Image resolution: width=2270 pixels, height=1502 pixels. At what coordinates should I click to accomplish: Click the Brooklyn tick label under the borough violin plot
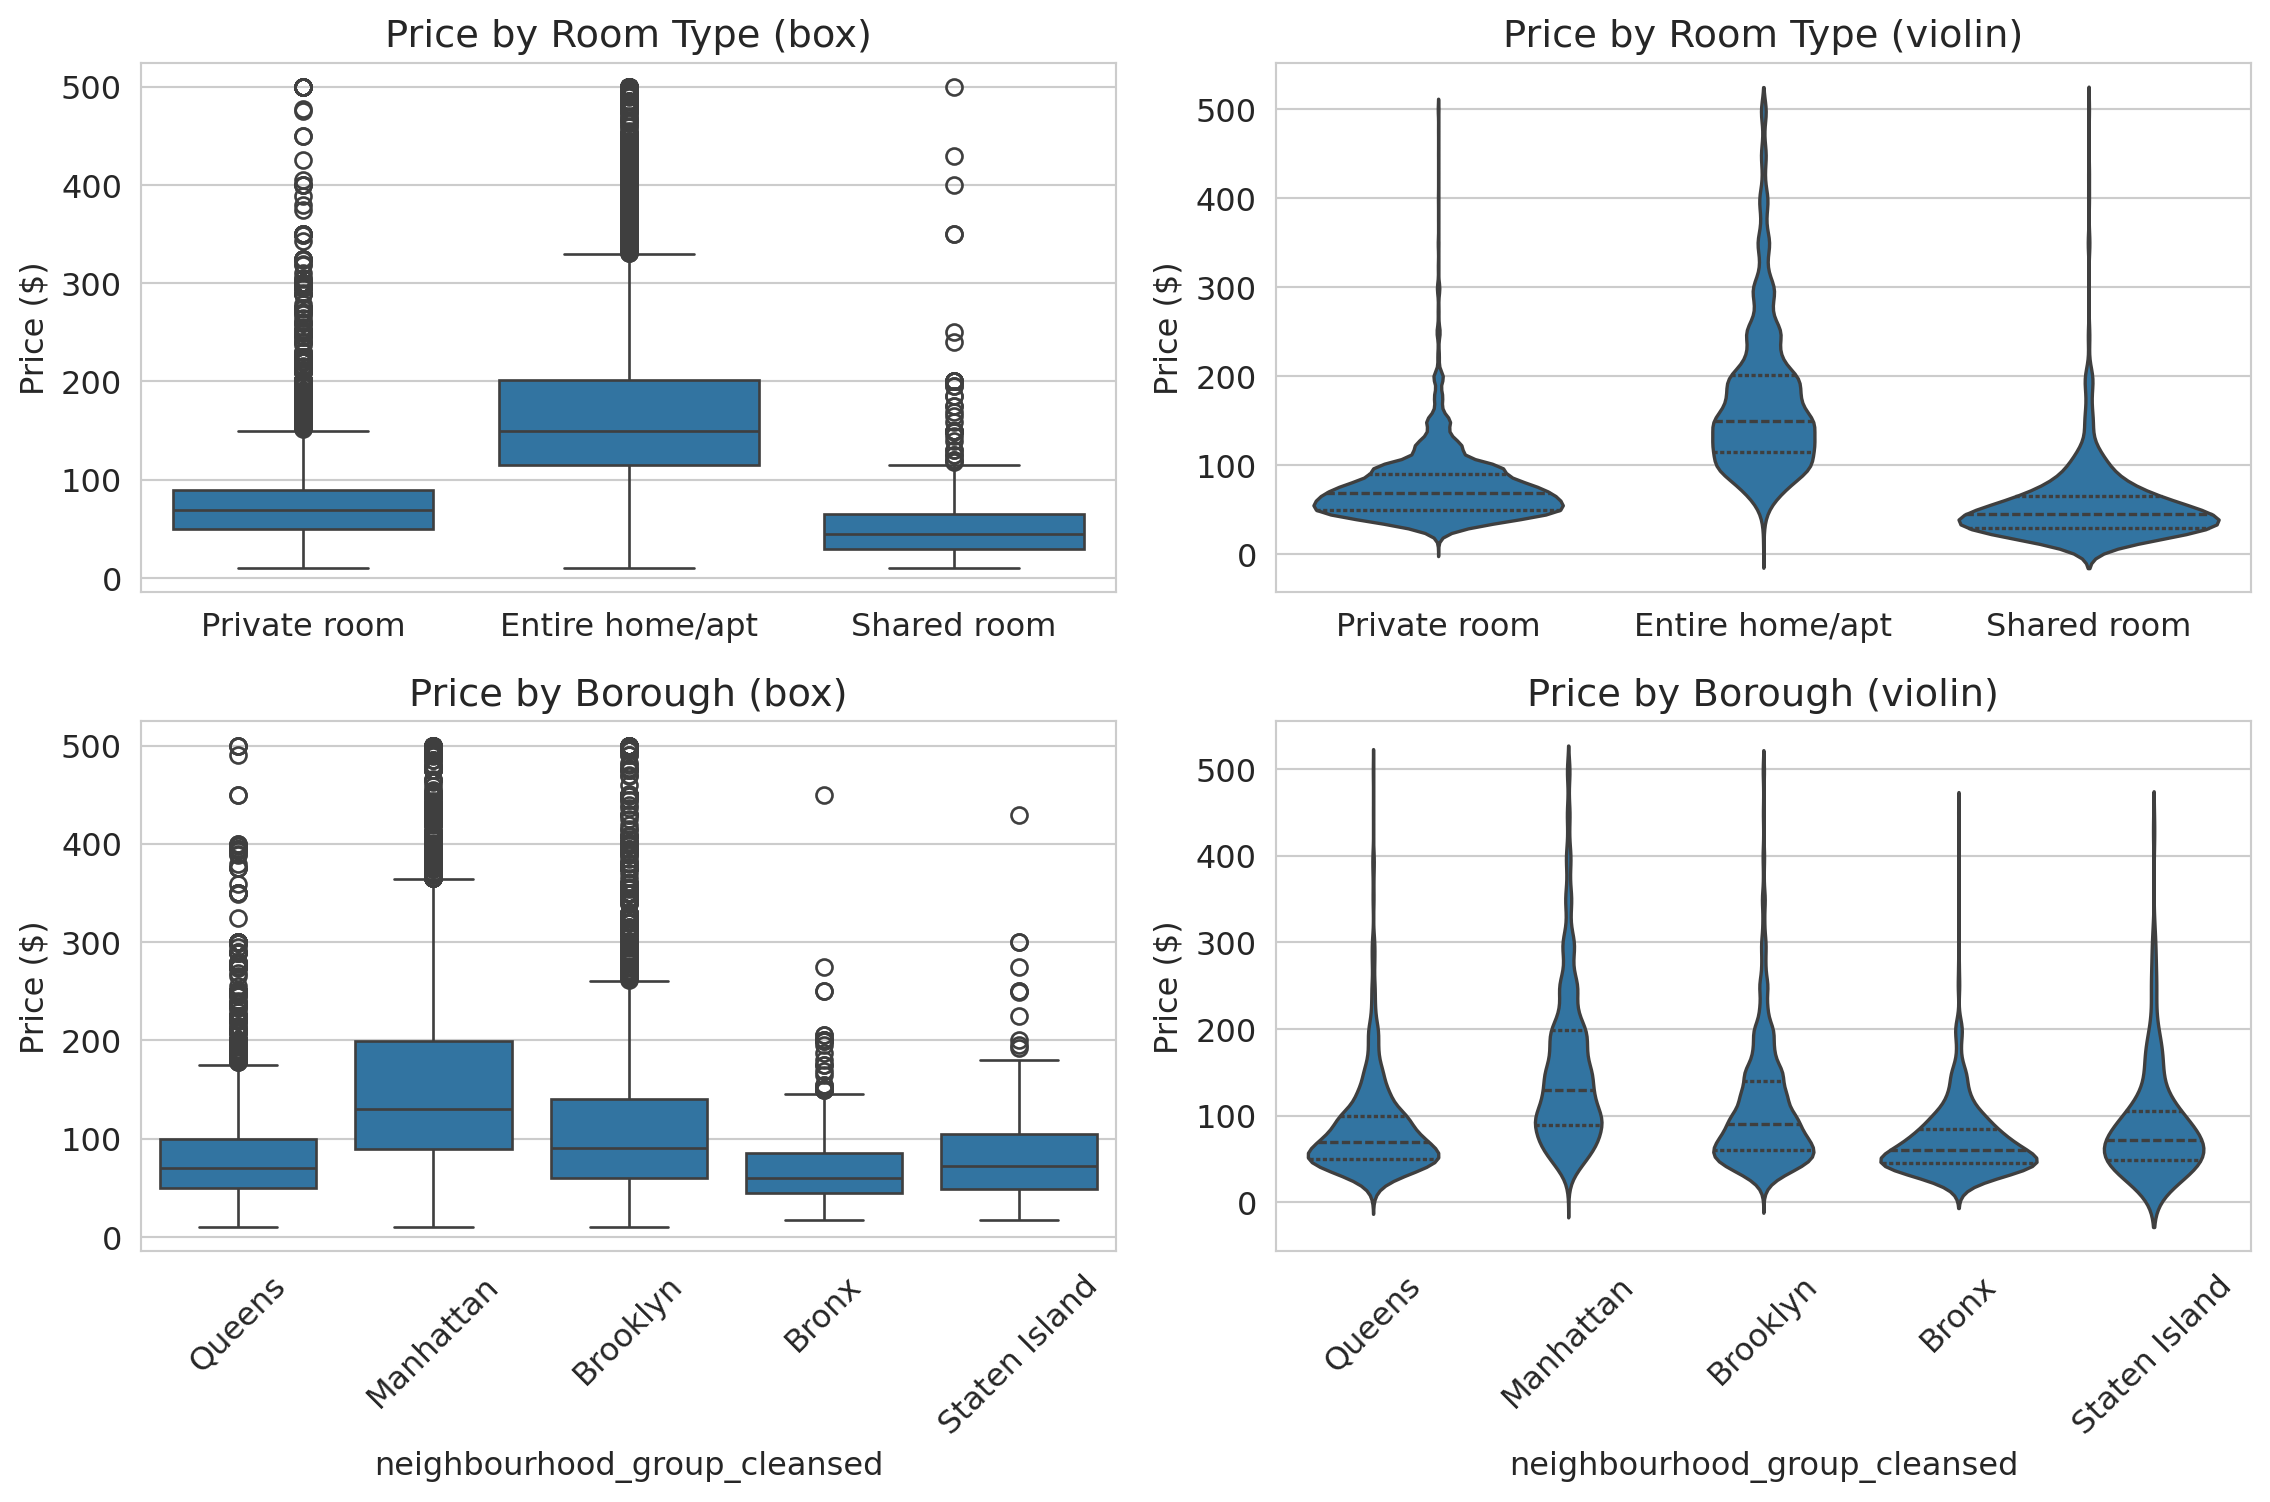coord(1761,1332)
